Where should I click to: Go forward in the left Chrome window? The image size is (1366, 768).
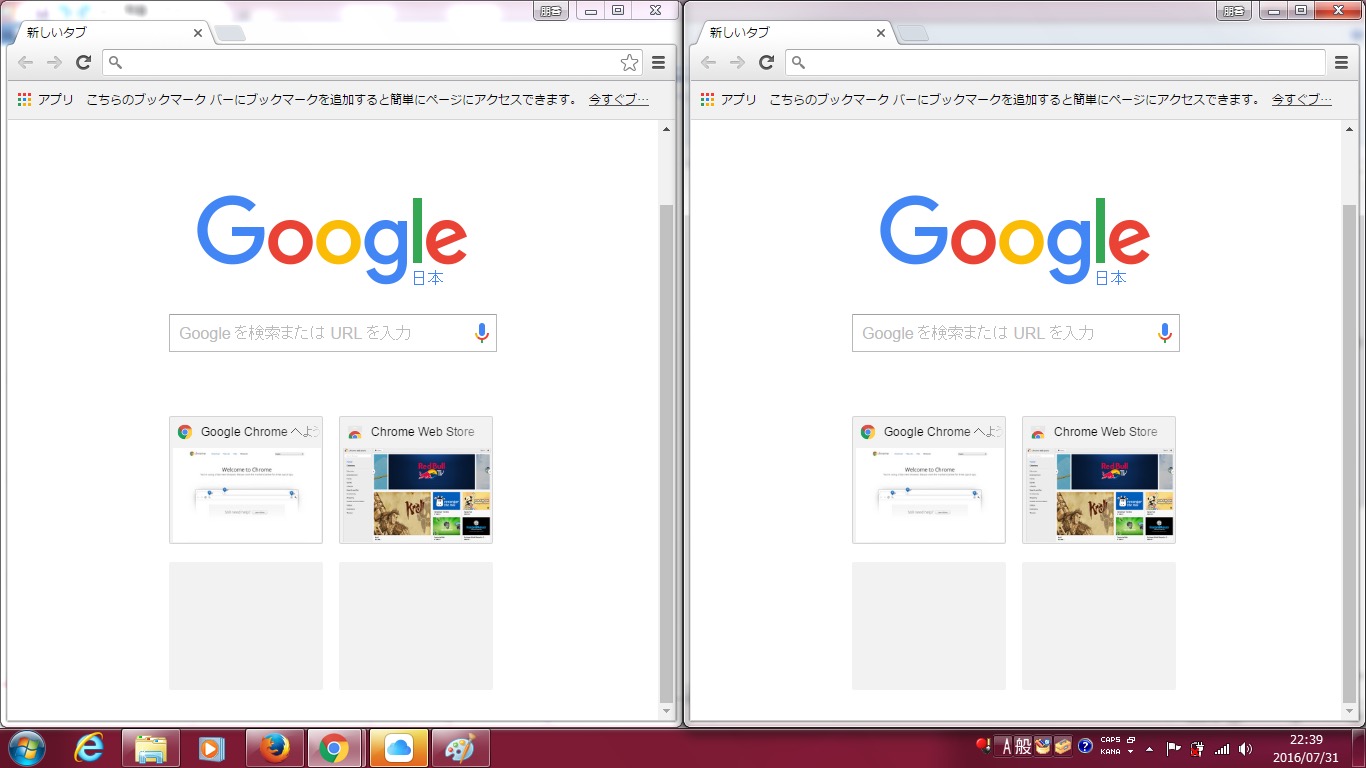[x=55, y=62]
